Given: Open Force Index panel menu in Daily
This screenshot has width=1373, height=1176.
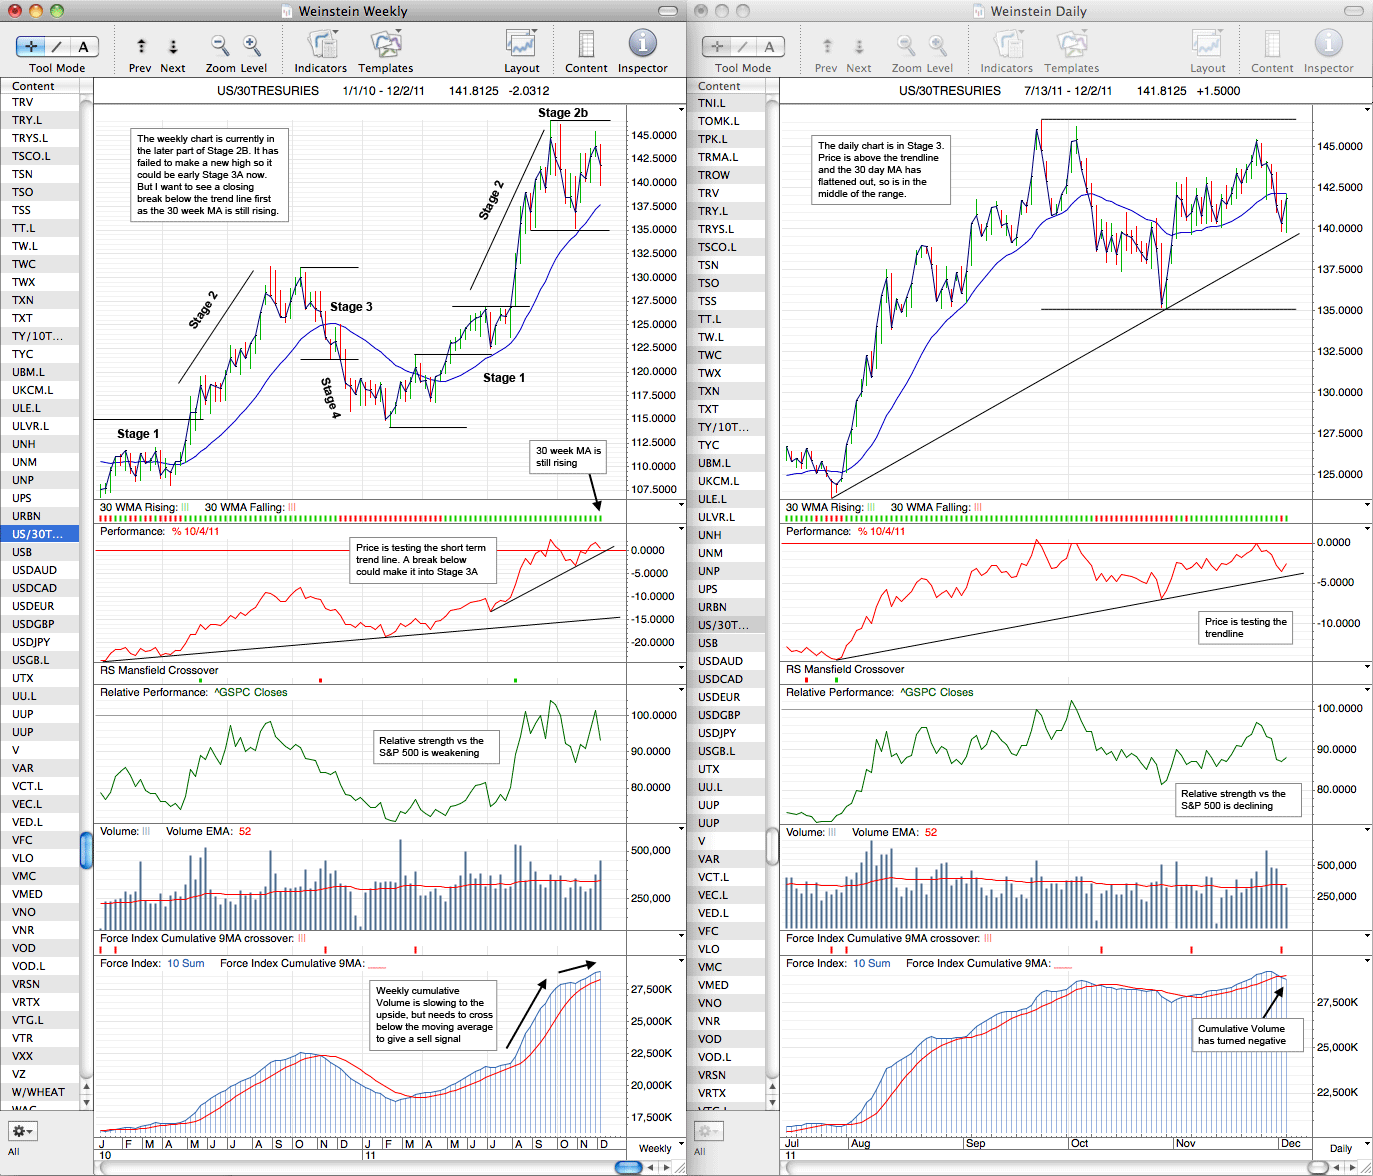Looking at the screenshot, I should (1367, 961).
